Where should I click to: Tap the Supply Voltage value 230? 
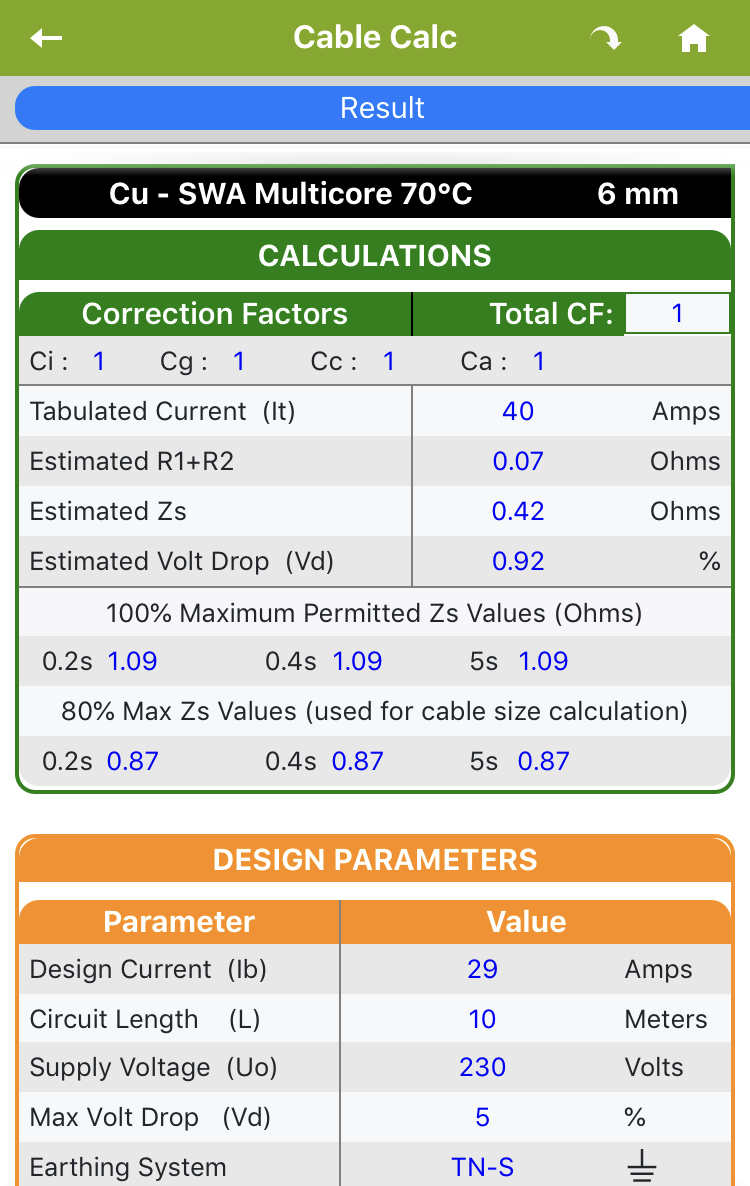[x=482, y=1067]
